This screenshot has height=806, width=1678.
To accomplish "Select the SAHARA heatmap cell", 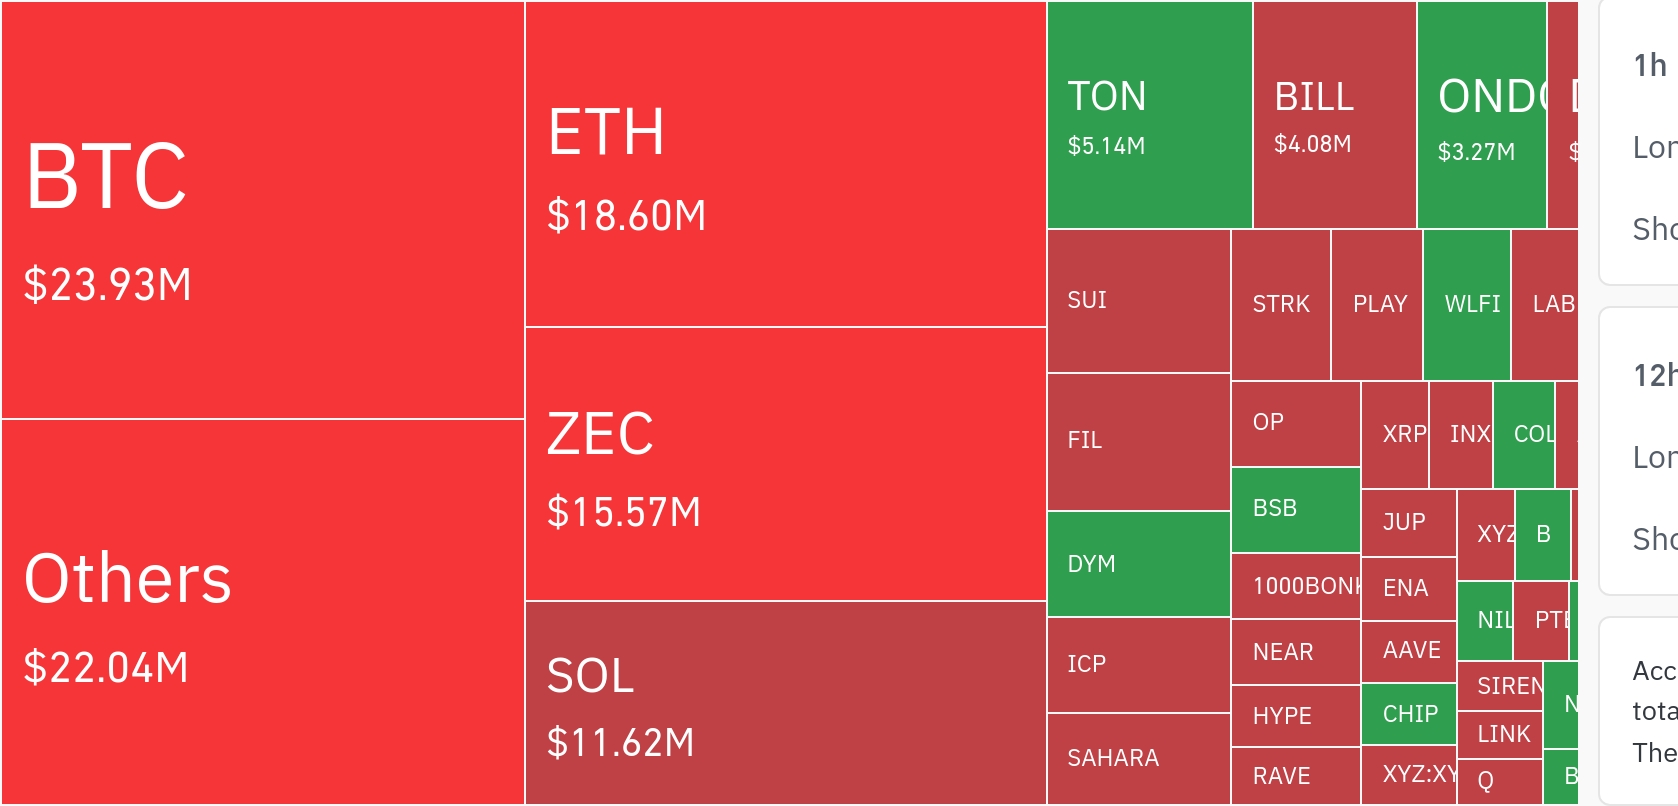I will click(1139, 759).
